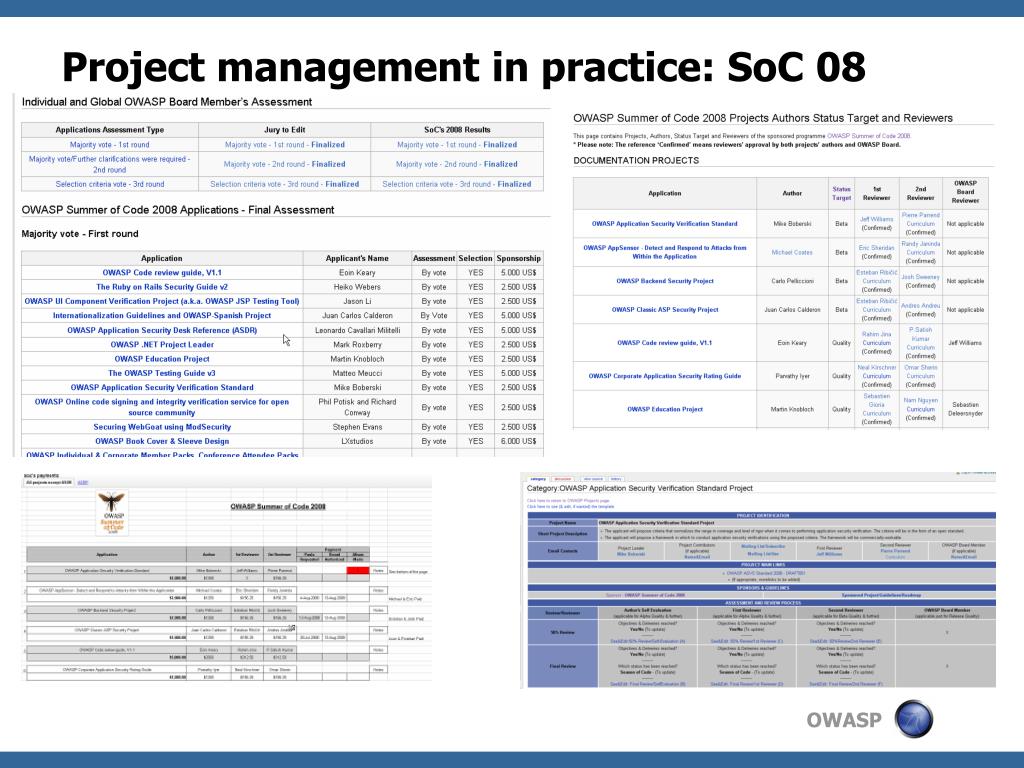Open Jury to Edit 'Majority vote - 2nd round - Finalized'
The height and width of the screenshot is (768, 1024).
pyautogui.click(x=285, y=165)
